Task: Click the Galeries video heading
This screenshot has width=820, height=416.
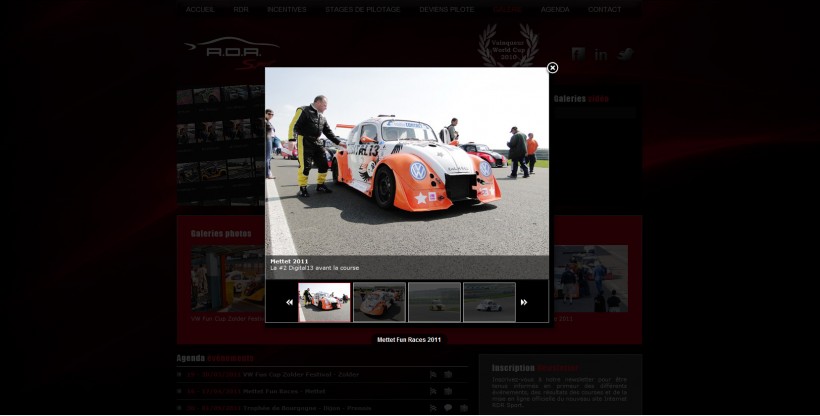Action: pos(581,99)
